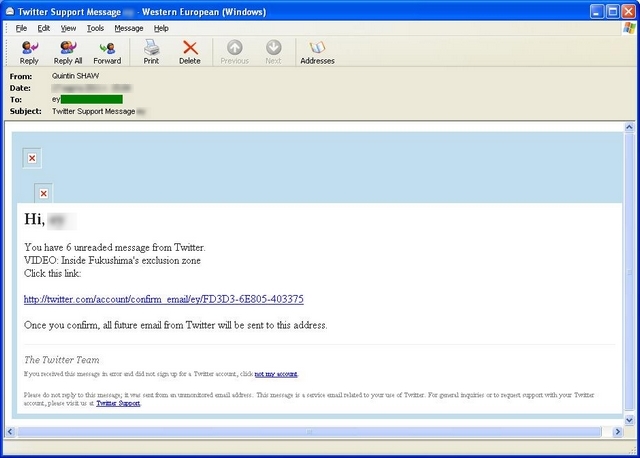
Task: Click the 'Once you confirm' sentence
Action: [x=176, y=325]
